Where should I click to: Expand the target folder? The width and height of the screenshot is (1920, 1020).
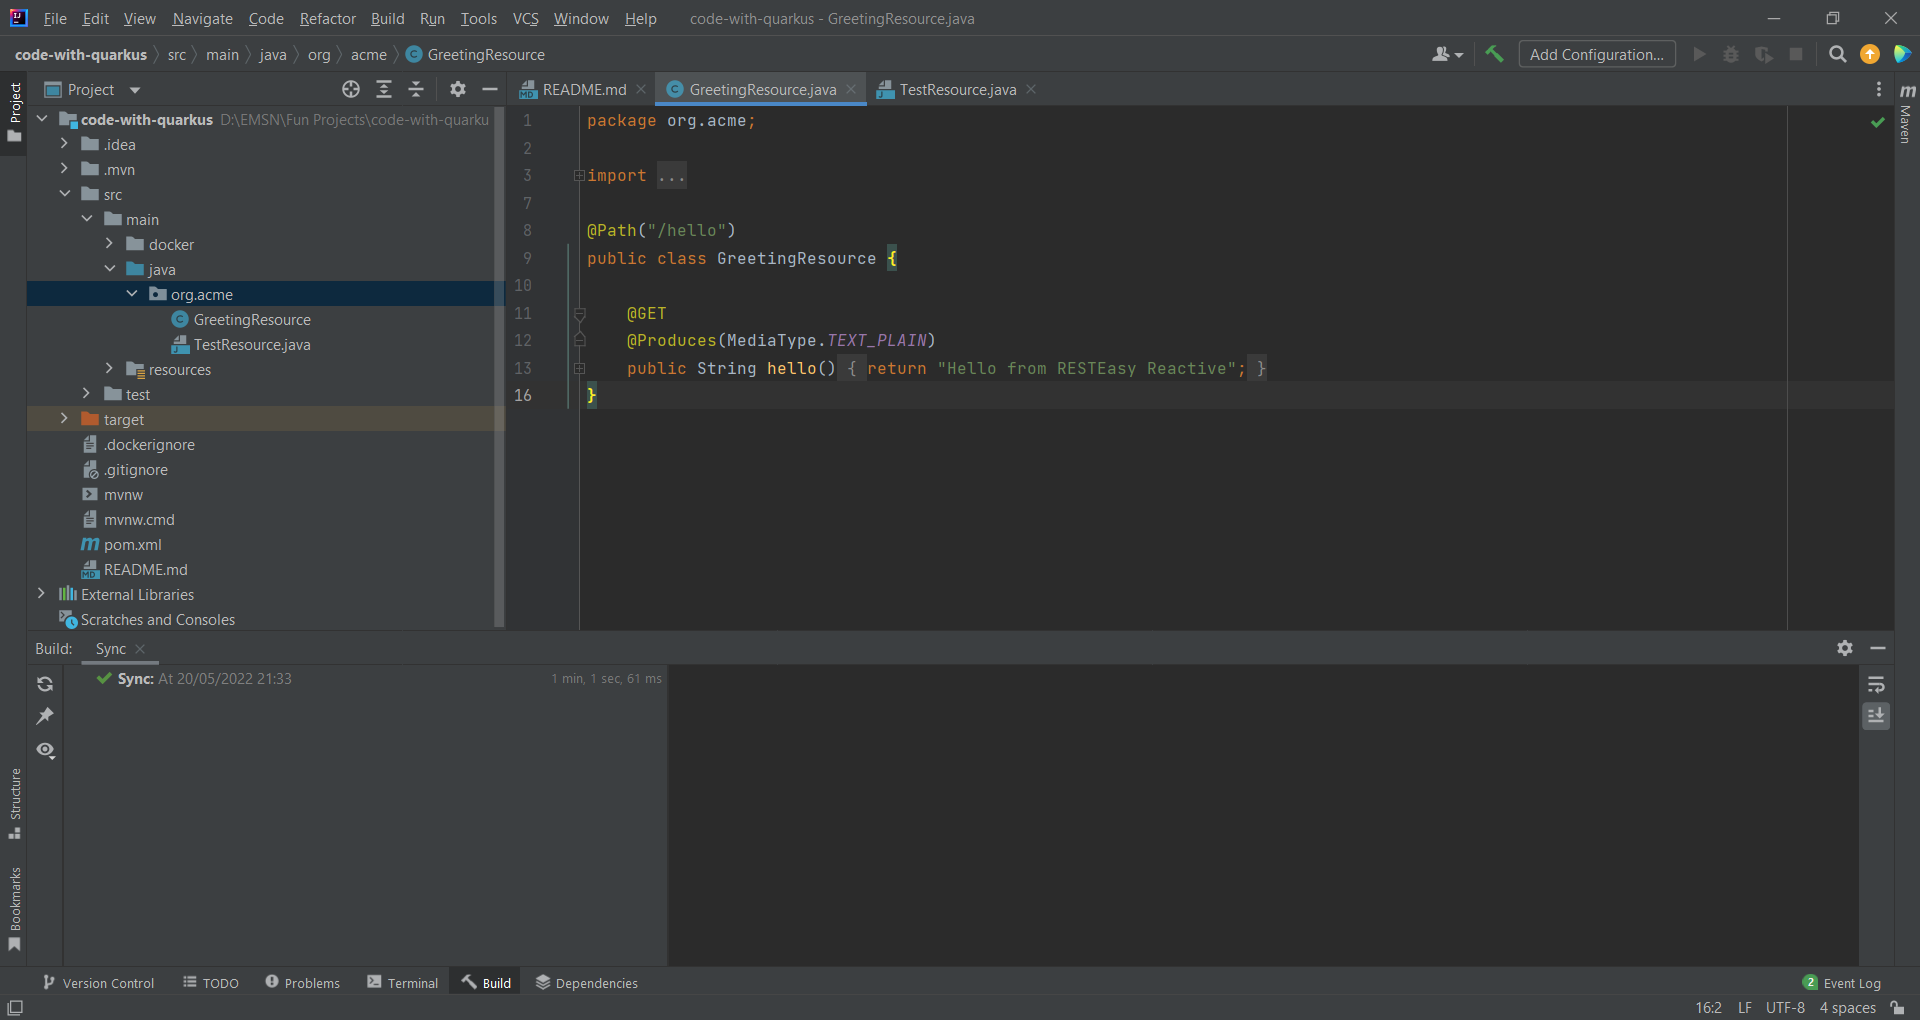(64, 419)
